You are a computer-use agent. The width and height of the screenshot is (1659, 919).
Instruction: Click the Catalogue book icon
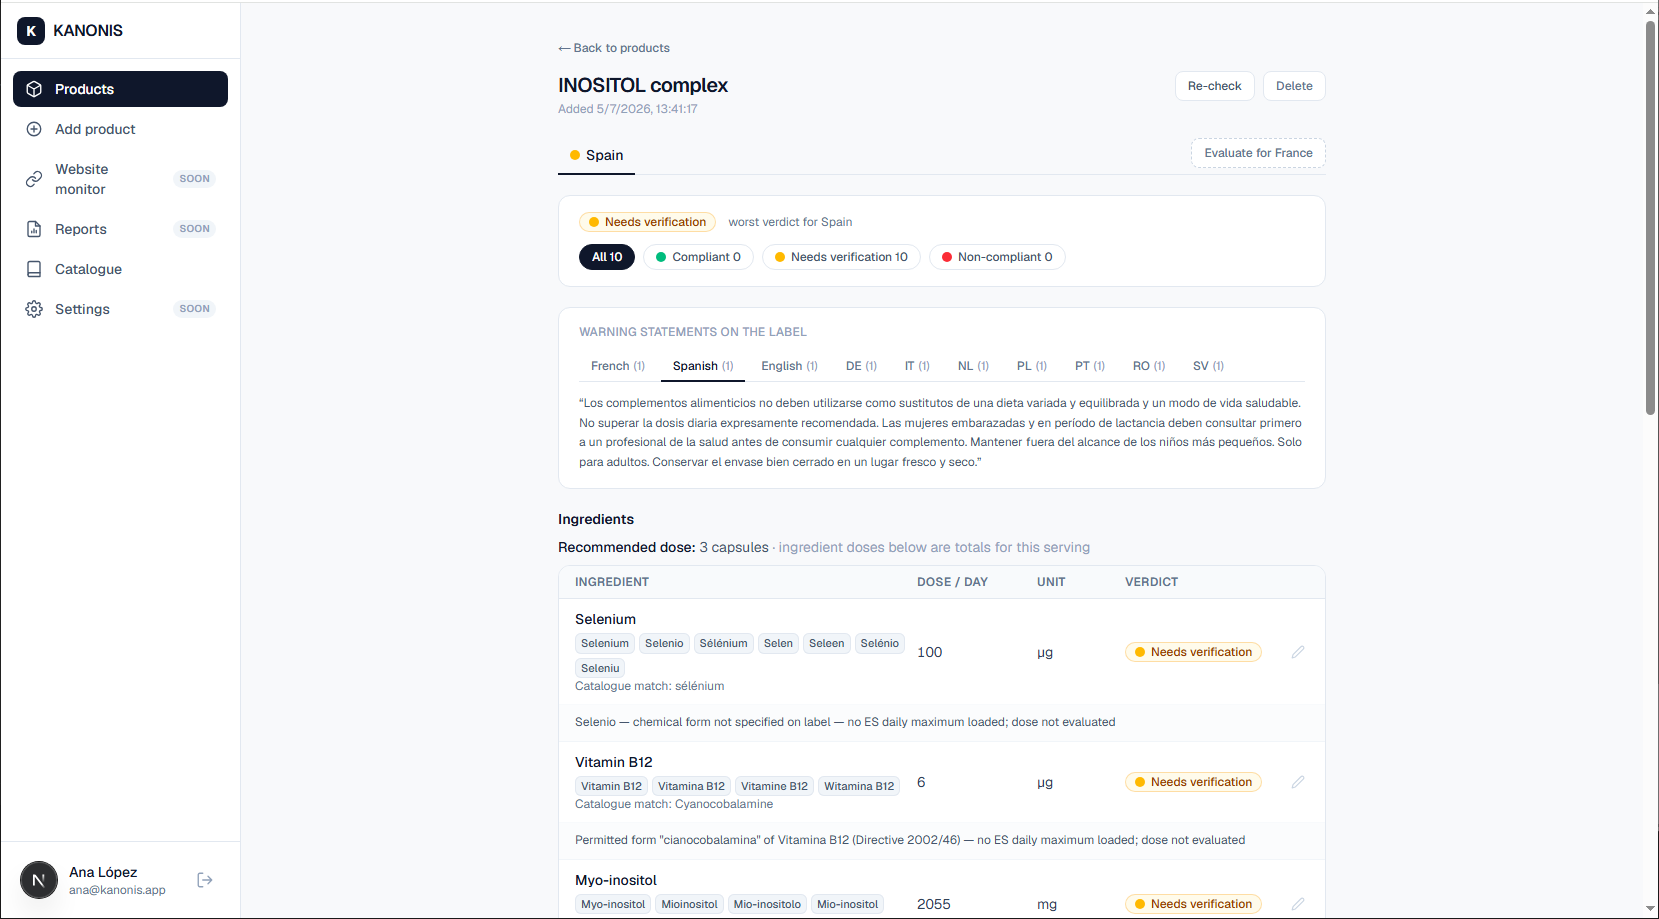point(34,269)
